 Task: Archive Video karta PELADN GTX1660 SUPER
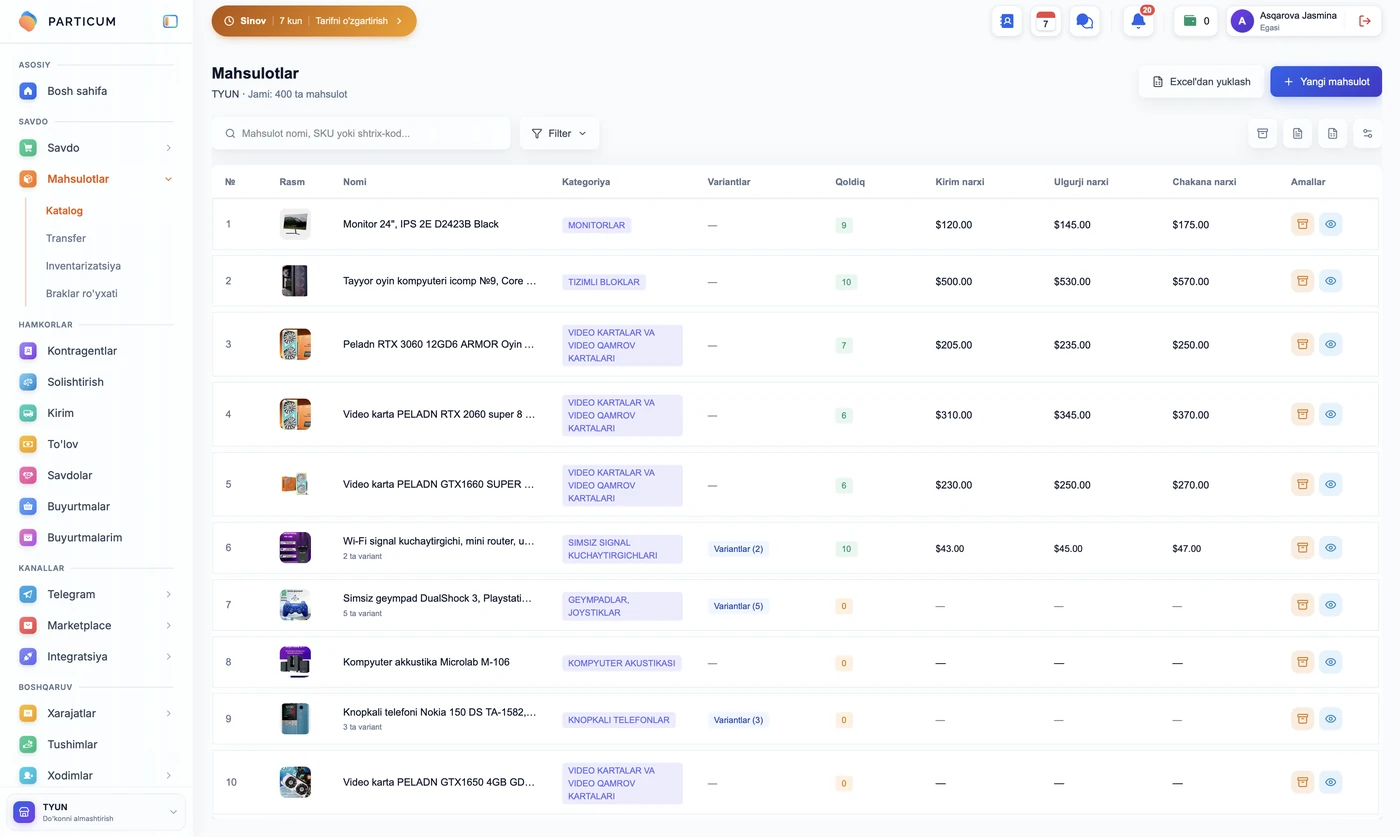point(1302,484)
